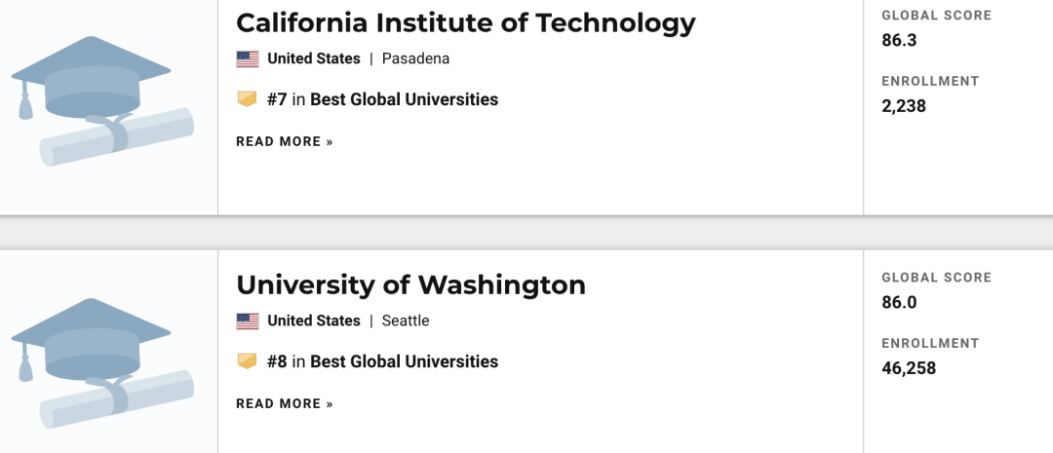The image size is (1053, 453).
Task: Click the gold badge icon next to #7
Action: (x=247, y=100)
